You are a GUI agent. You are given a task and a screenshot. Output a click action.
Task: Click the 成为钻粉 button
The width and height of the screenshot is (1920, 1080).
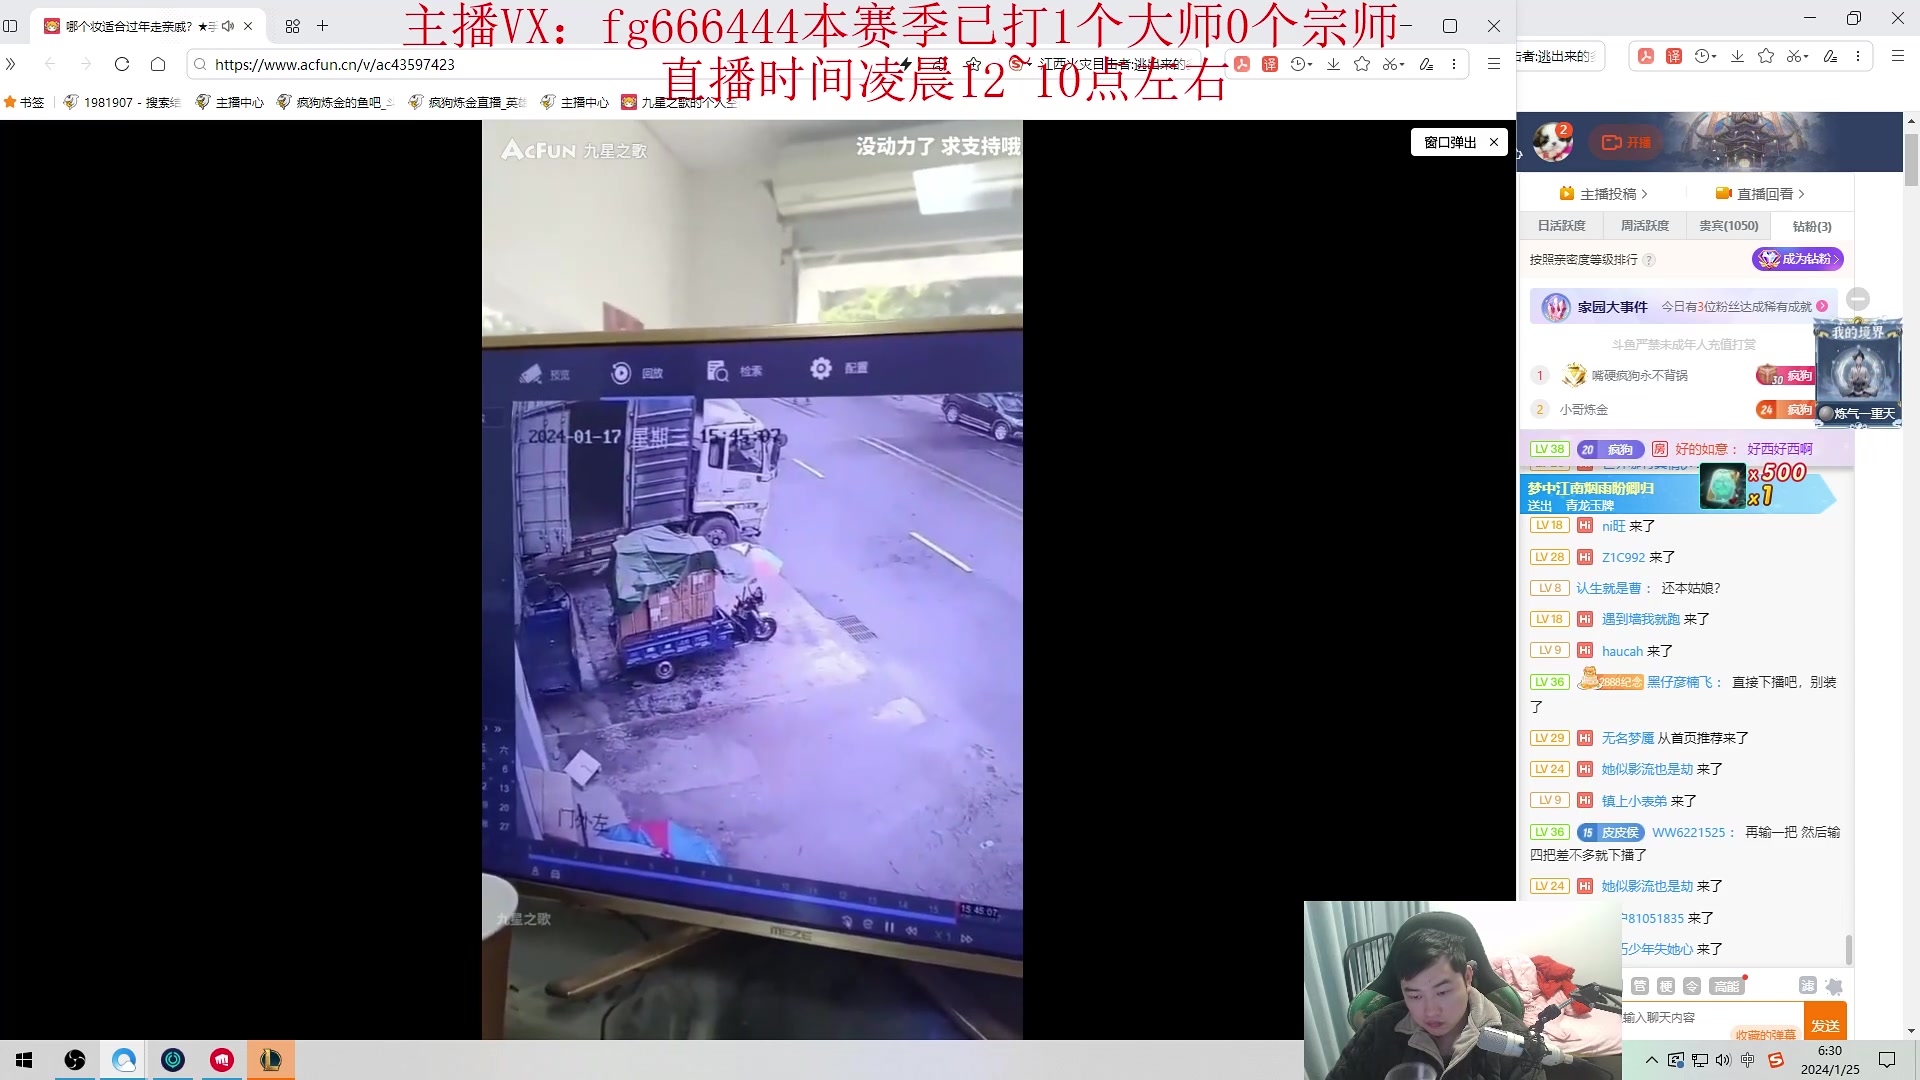(x=1798, y=259)
